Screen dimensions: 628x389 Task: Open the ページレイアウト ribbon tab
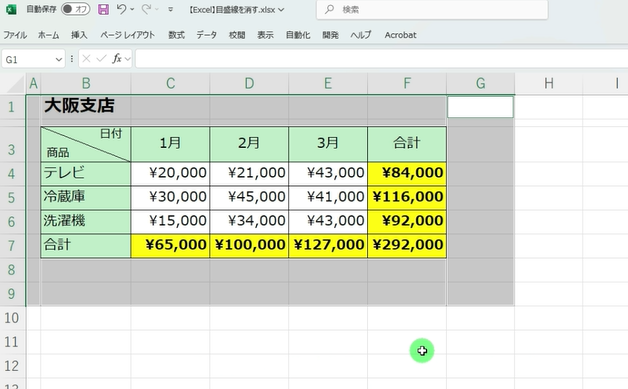(127, 35)
